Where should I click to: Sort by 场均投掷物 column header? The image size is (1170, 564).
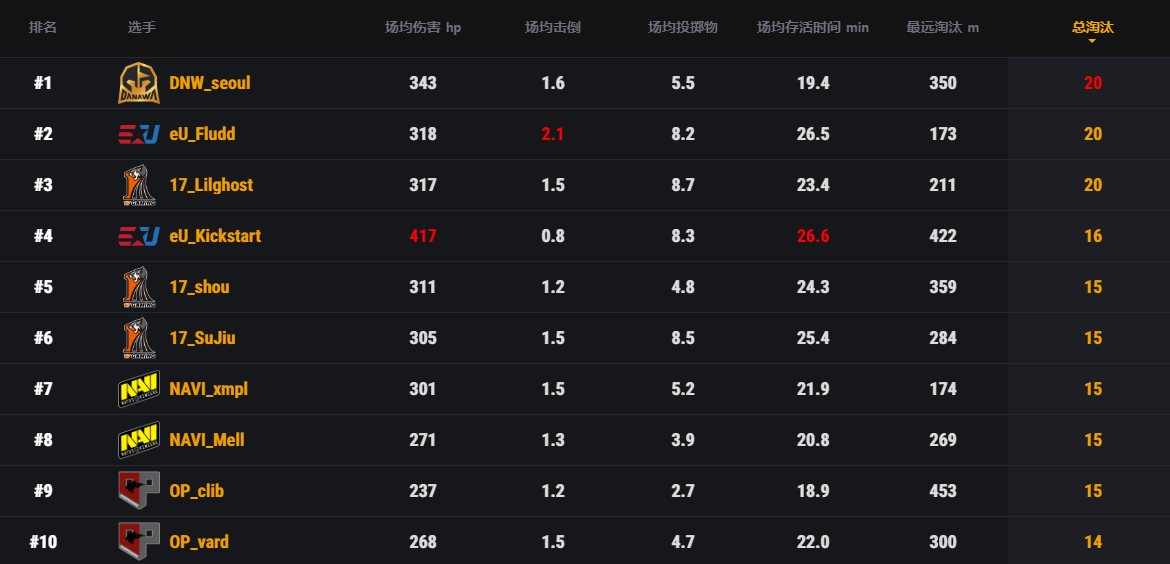683,28
